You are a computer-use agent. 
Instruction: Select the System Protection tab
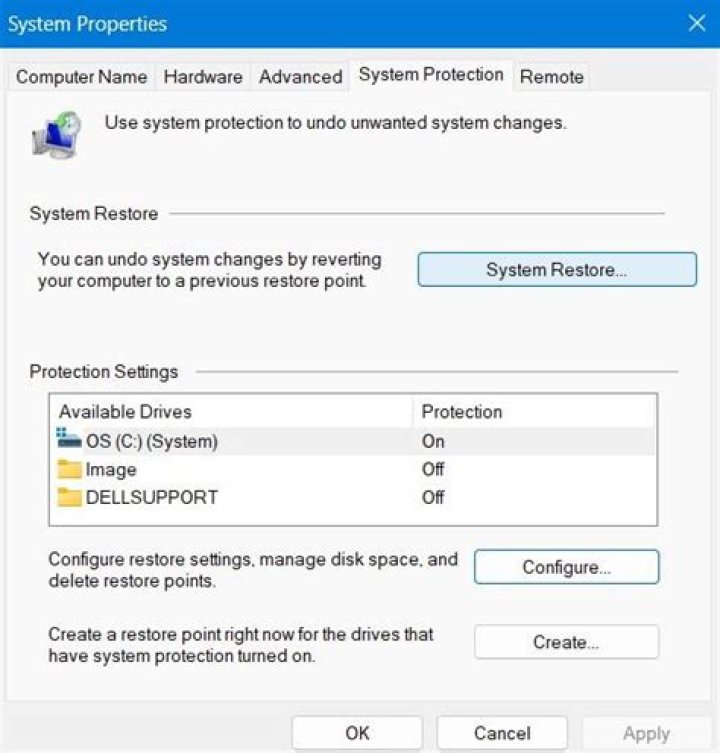431,75
